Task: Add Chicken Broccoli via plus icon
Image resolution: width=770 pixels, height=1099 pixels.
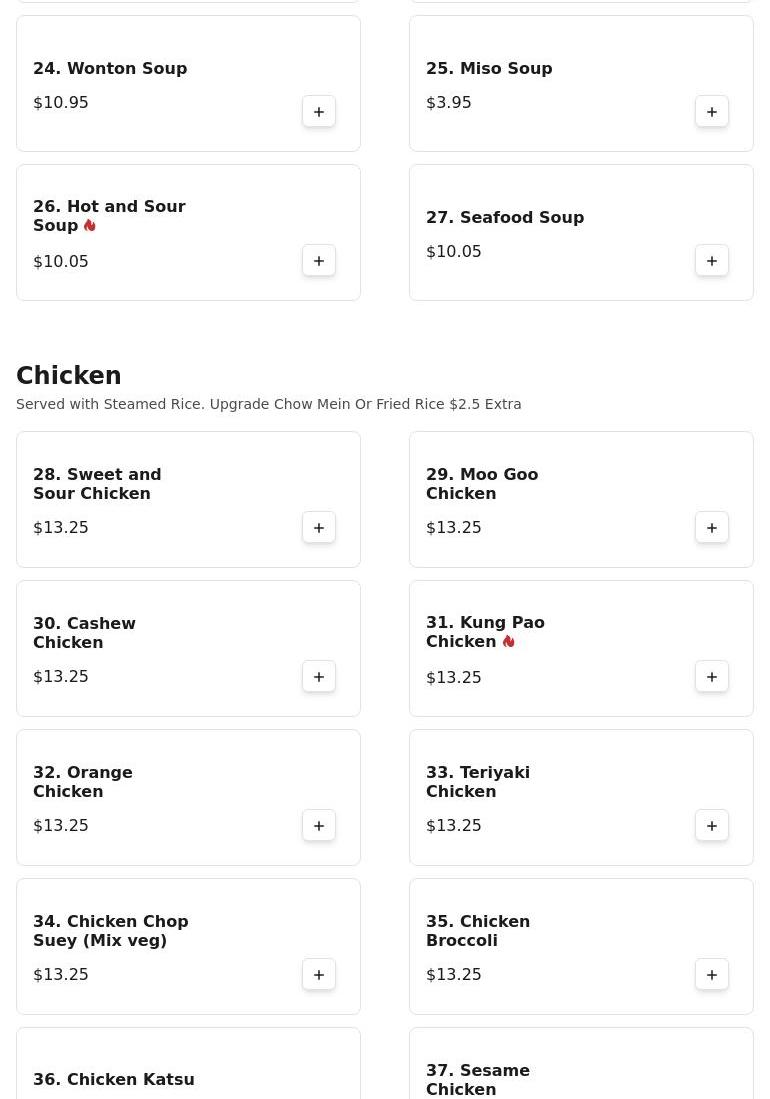Action: 712,975
